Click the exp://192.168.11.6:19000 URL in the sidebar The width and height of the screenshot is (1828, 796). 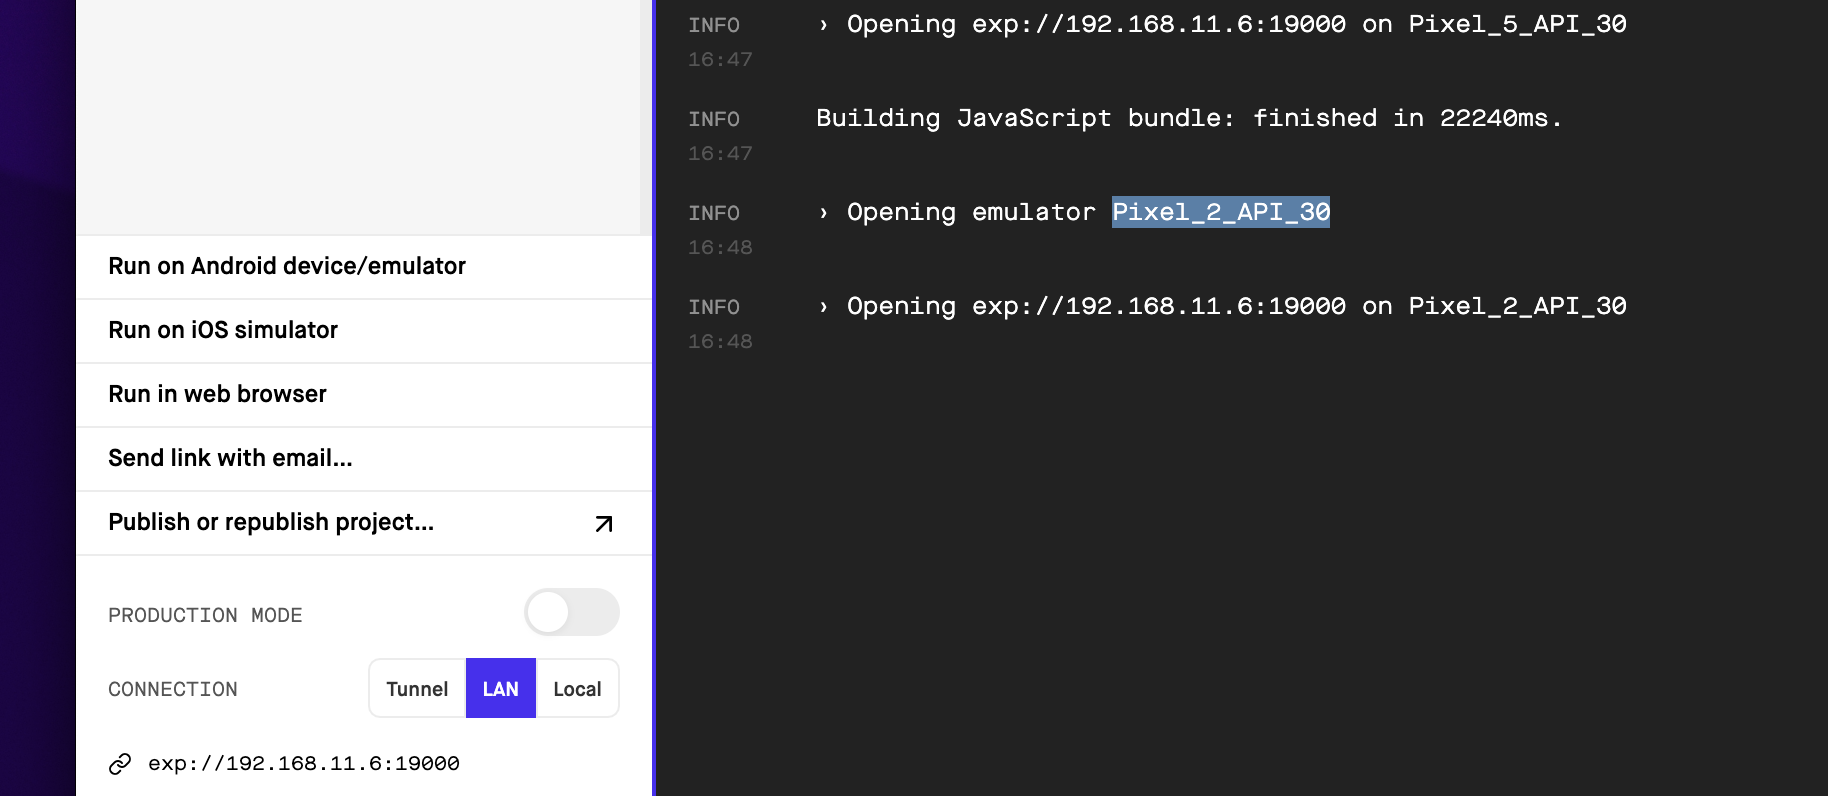[x=304, y=764]
